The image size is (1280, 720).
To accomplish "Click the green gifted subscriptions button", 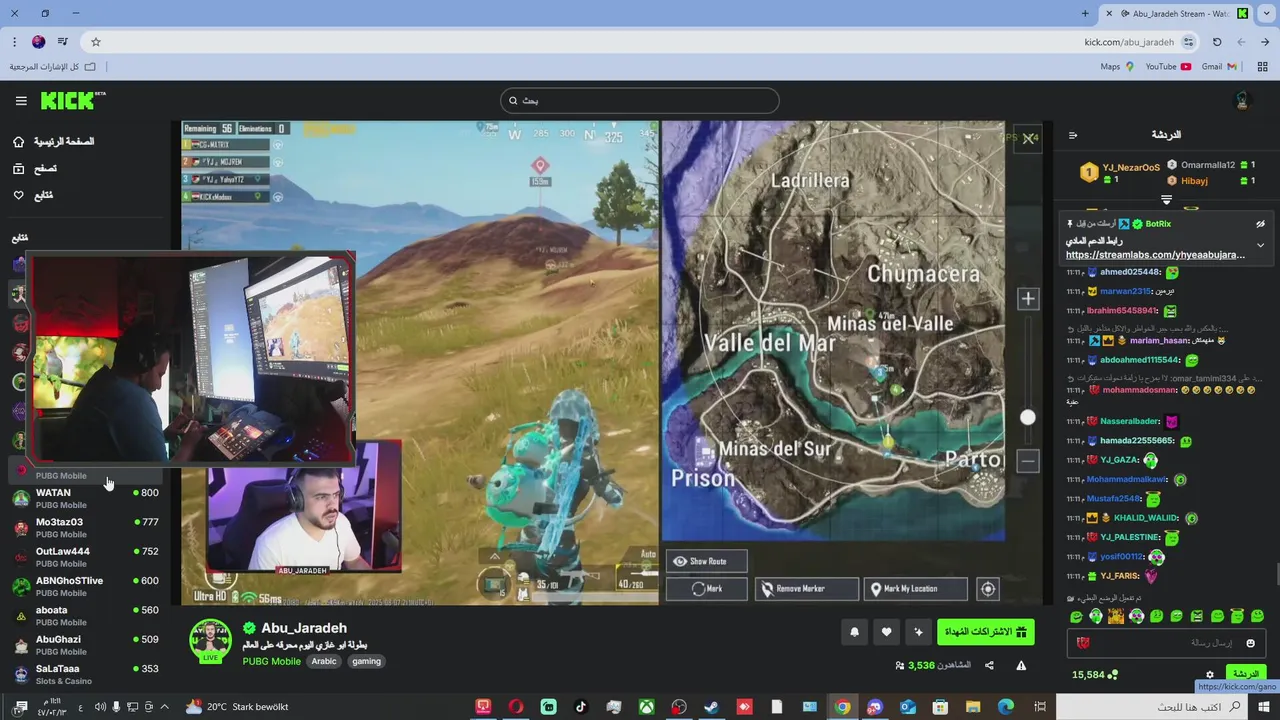I will pos(986,632).
